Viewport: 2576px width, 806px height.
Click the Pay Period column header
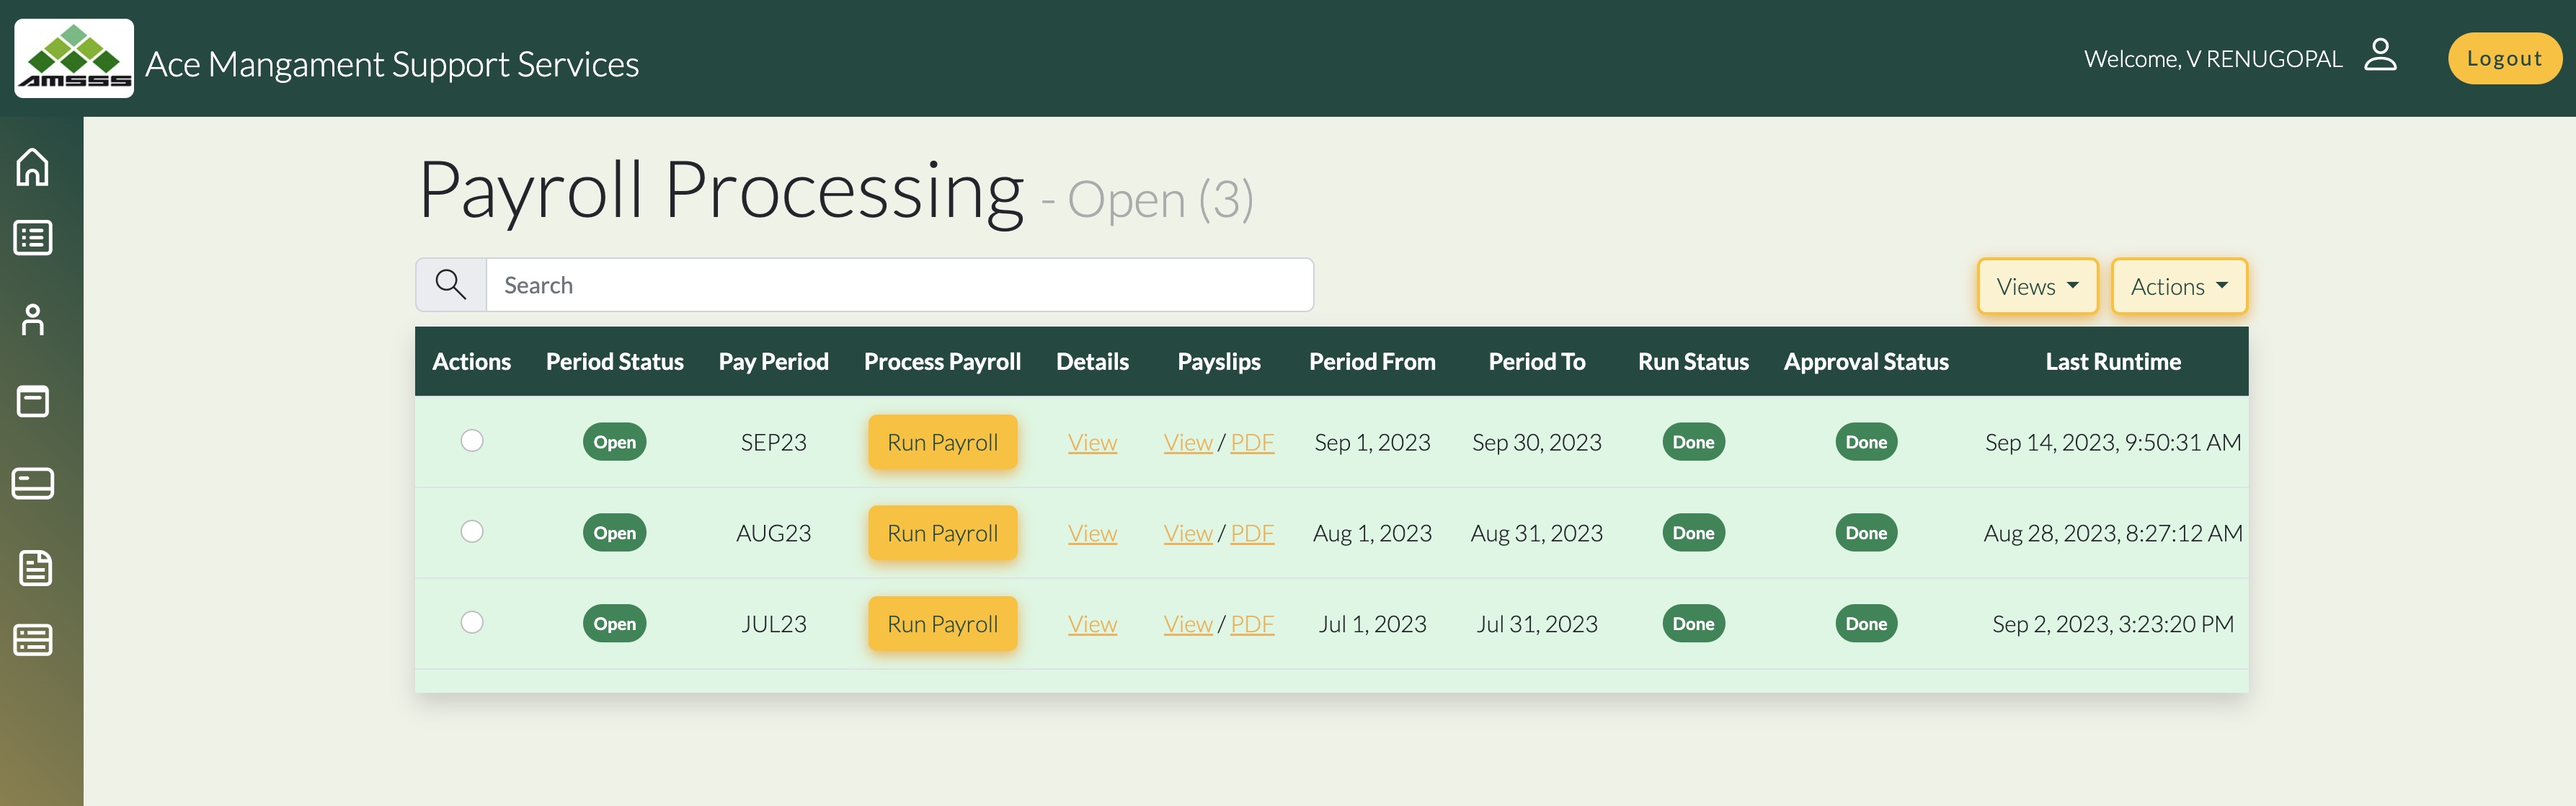coord(773,362)
